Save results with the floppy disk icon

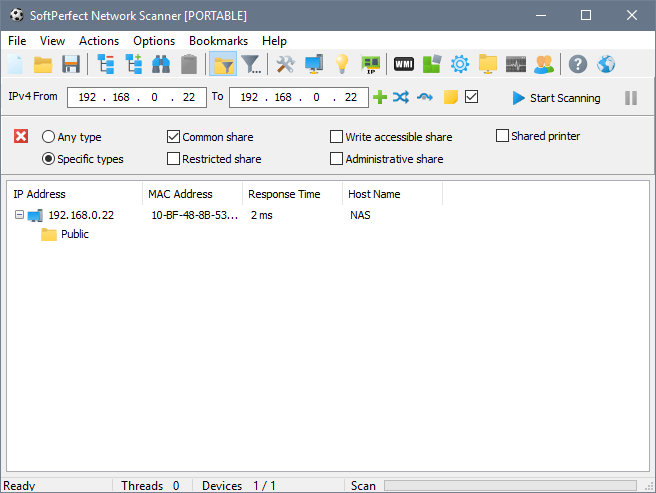pos(71,64)
